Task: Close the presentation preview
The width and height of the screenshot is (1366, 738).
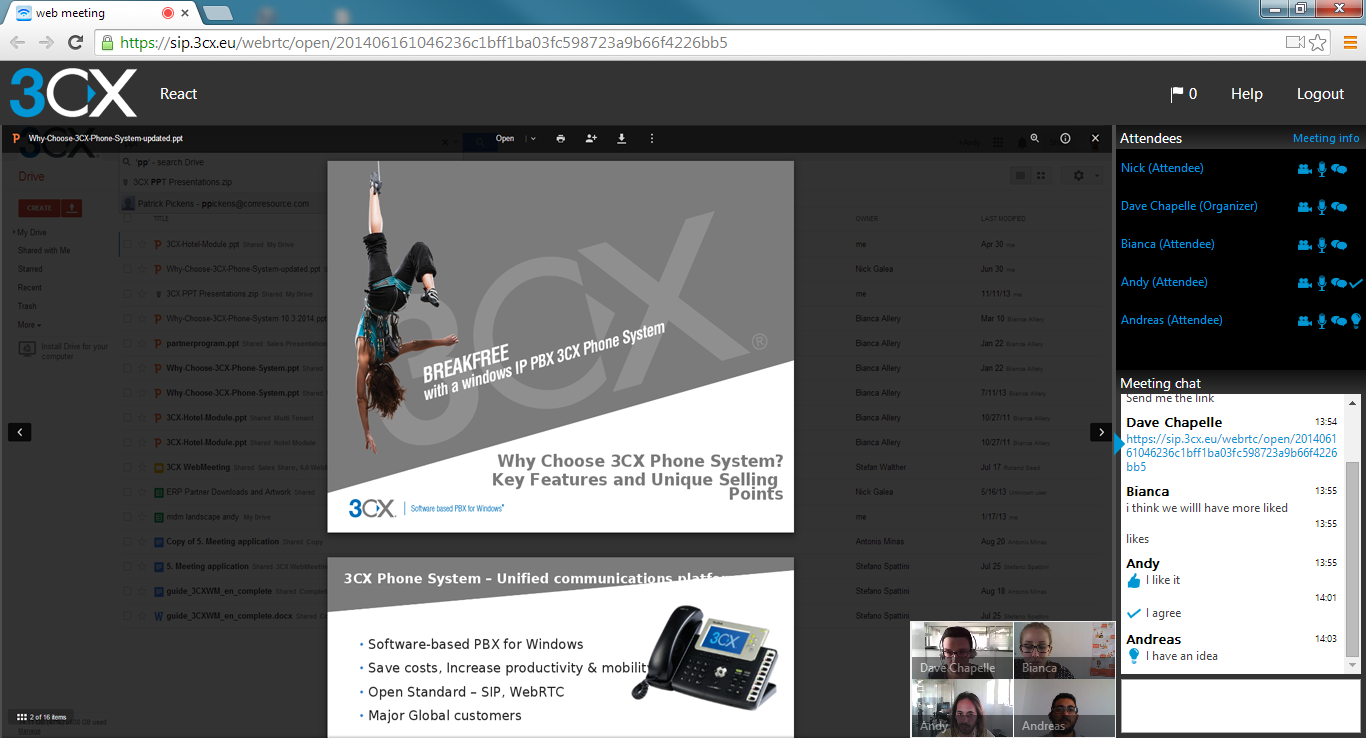Action: (x=1095, y=139)
